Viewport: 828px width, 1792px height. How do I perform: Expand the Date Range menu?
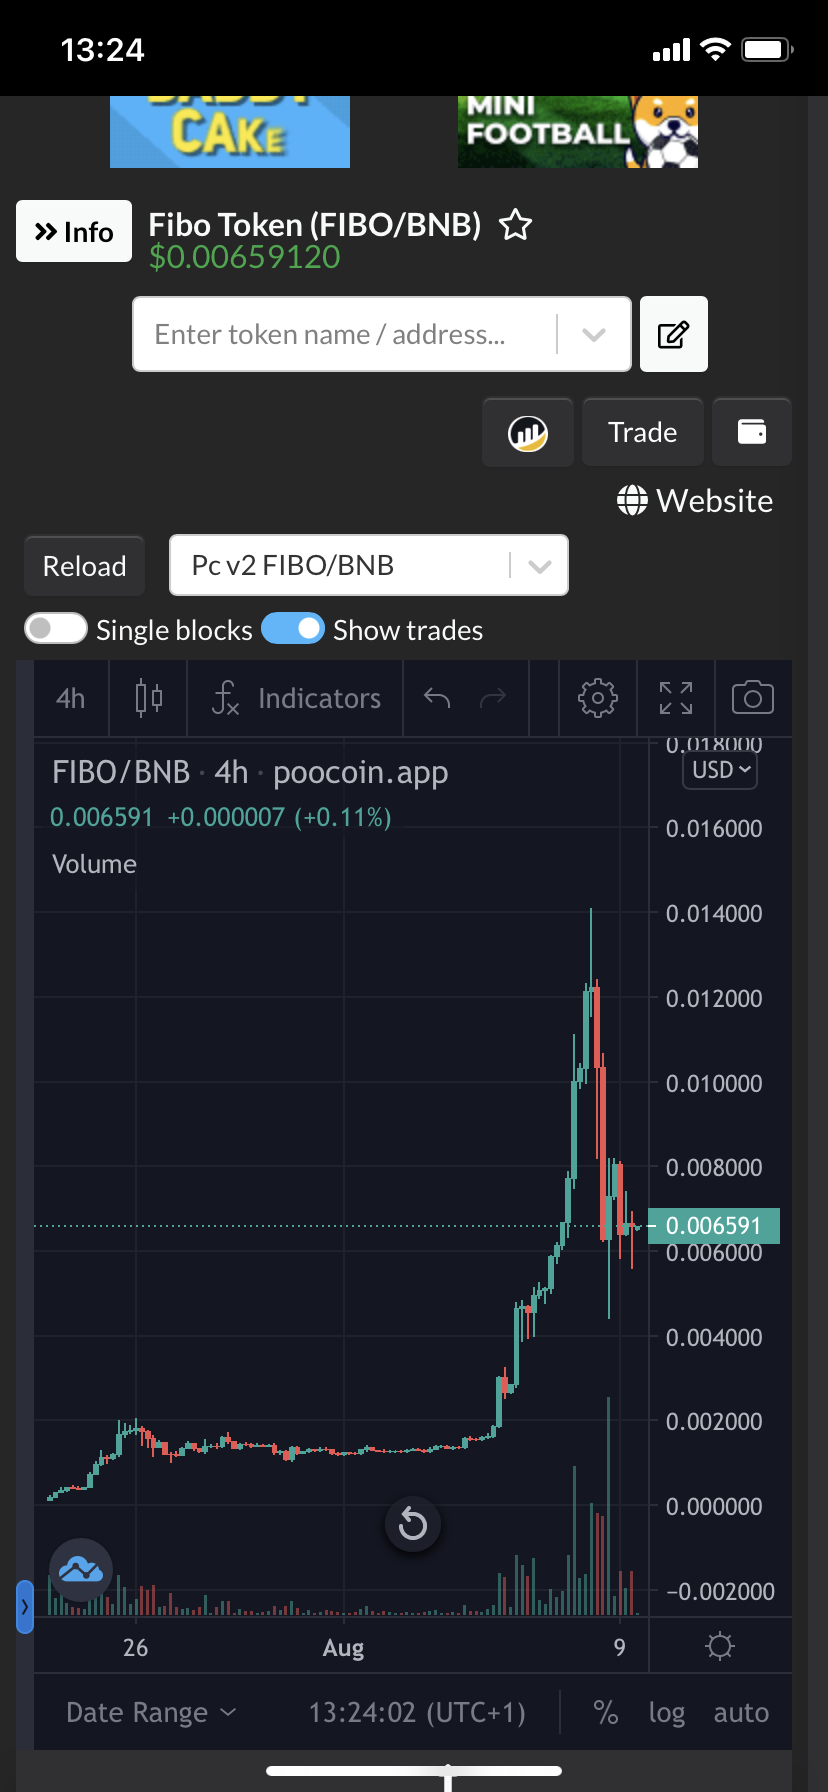coord(151,1713)
